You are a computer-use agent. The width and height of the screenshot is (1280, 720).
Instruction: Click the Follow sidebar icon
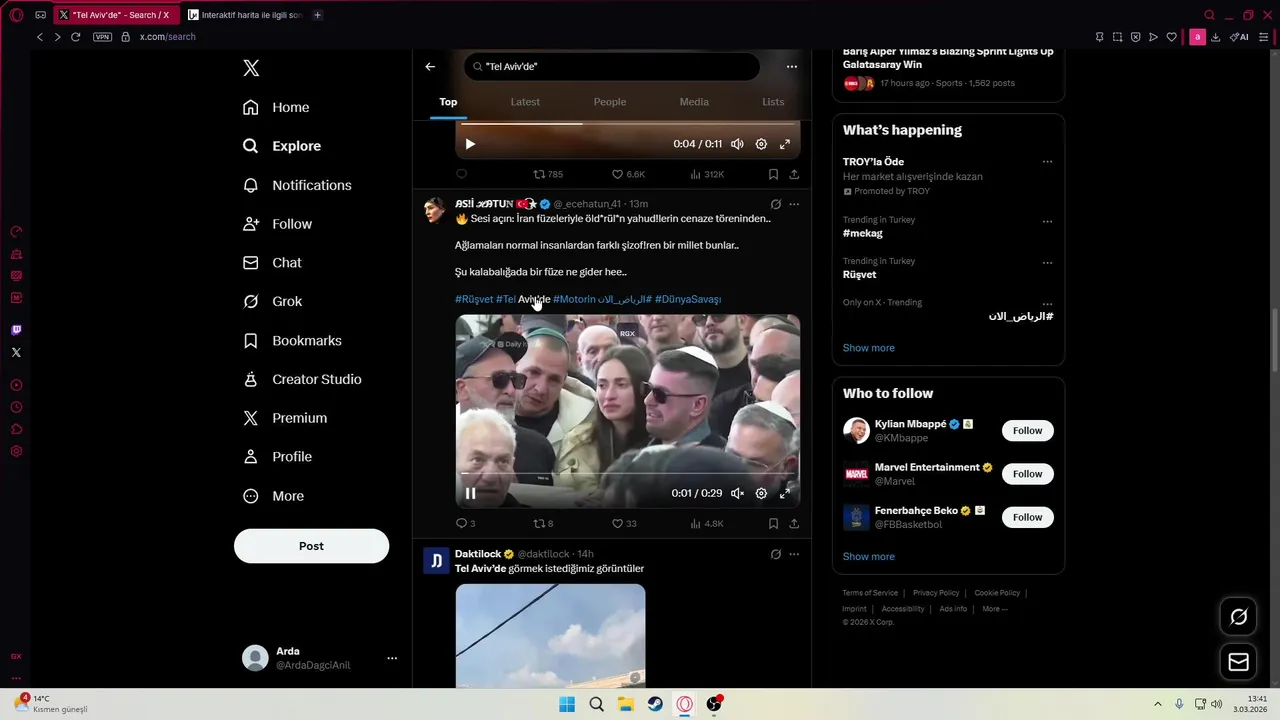(x=251, y=224)
